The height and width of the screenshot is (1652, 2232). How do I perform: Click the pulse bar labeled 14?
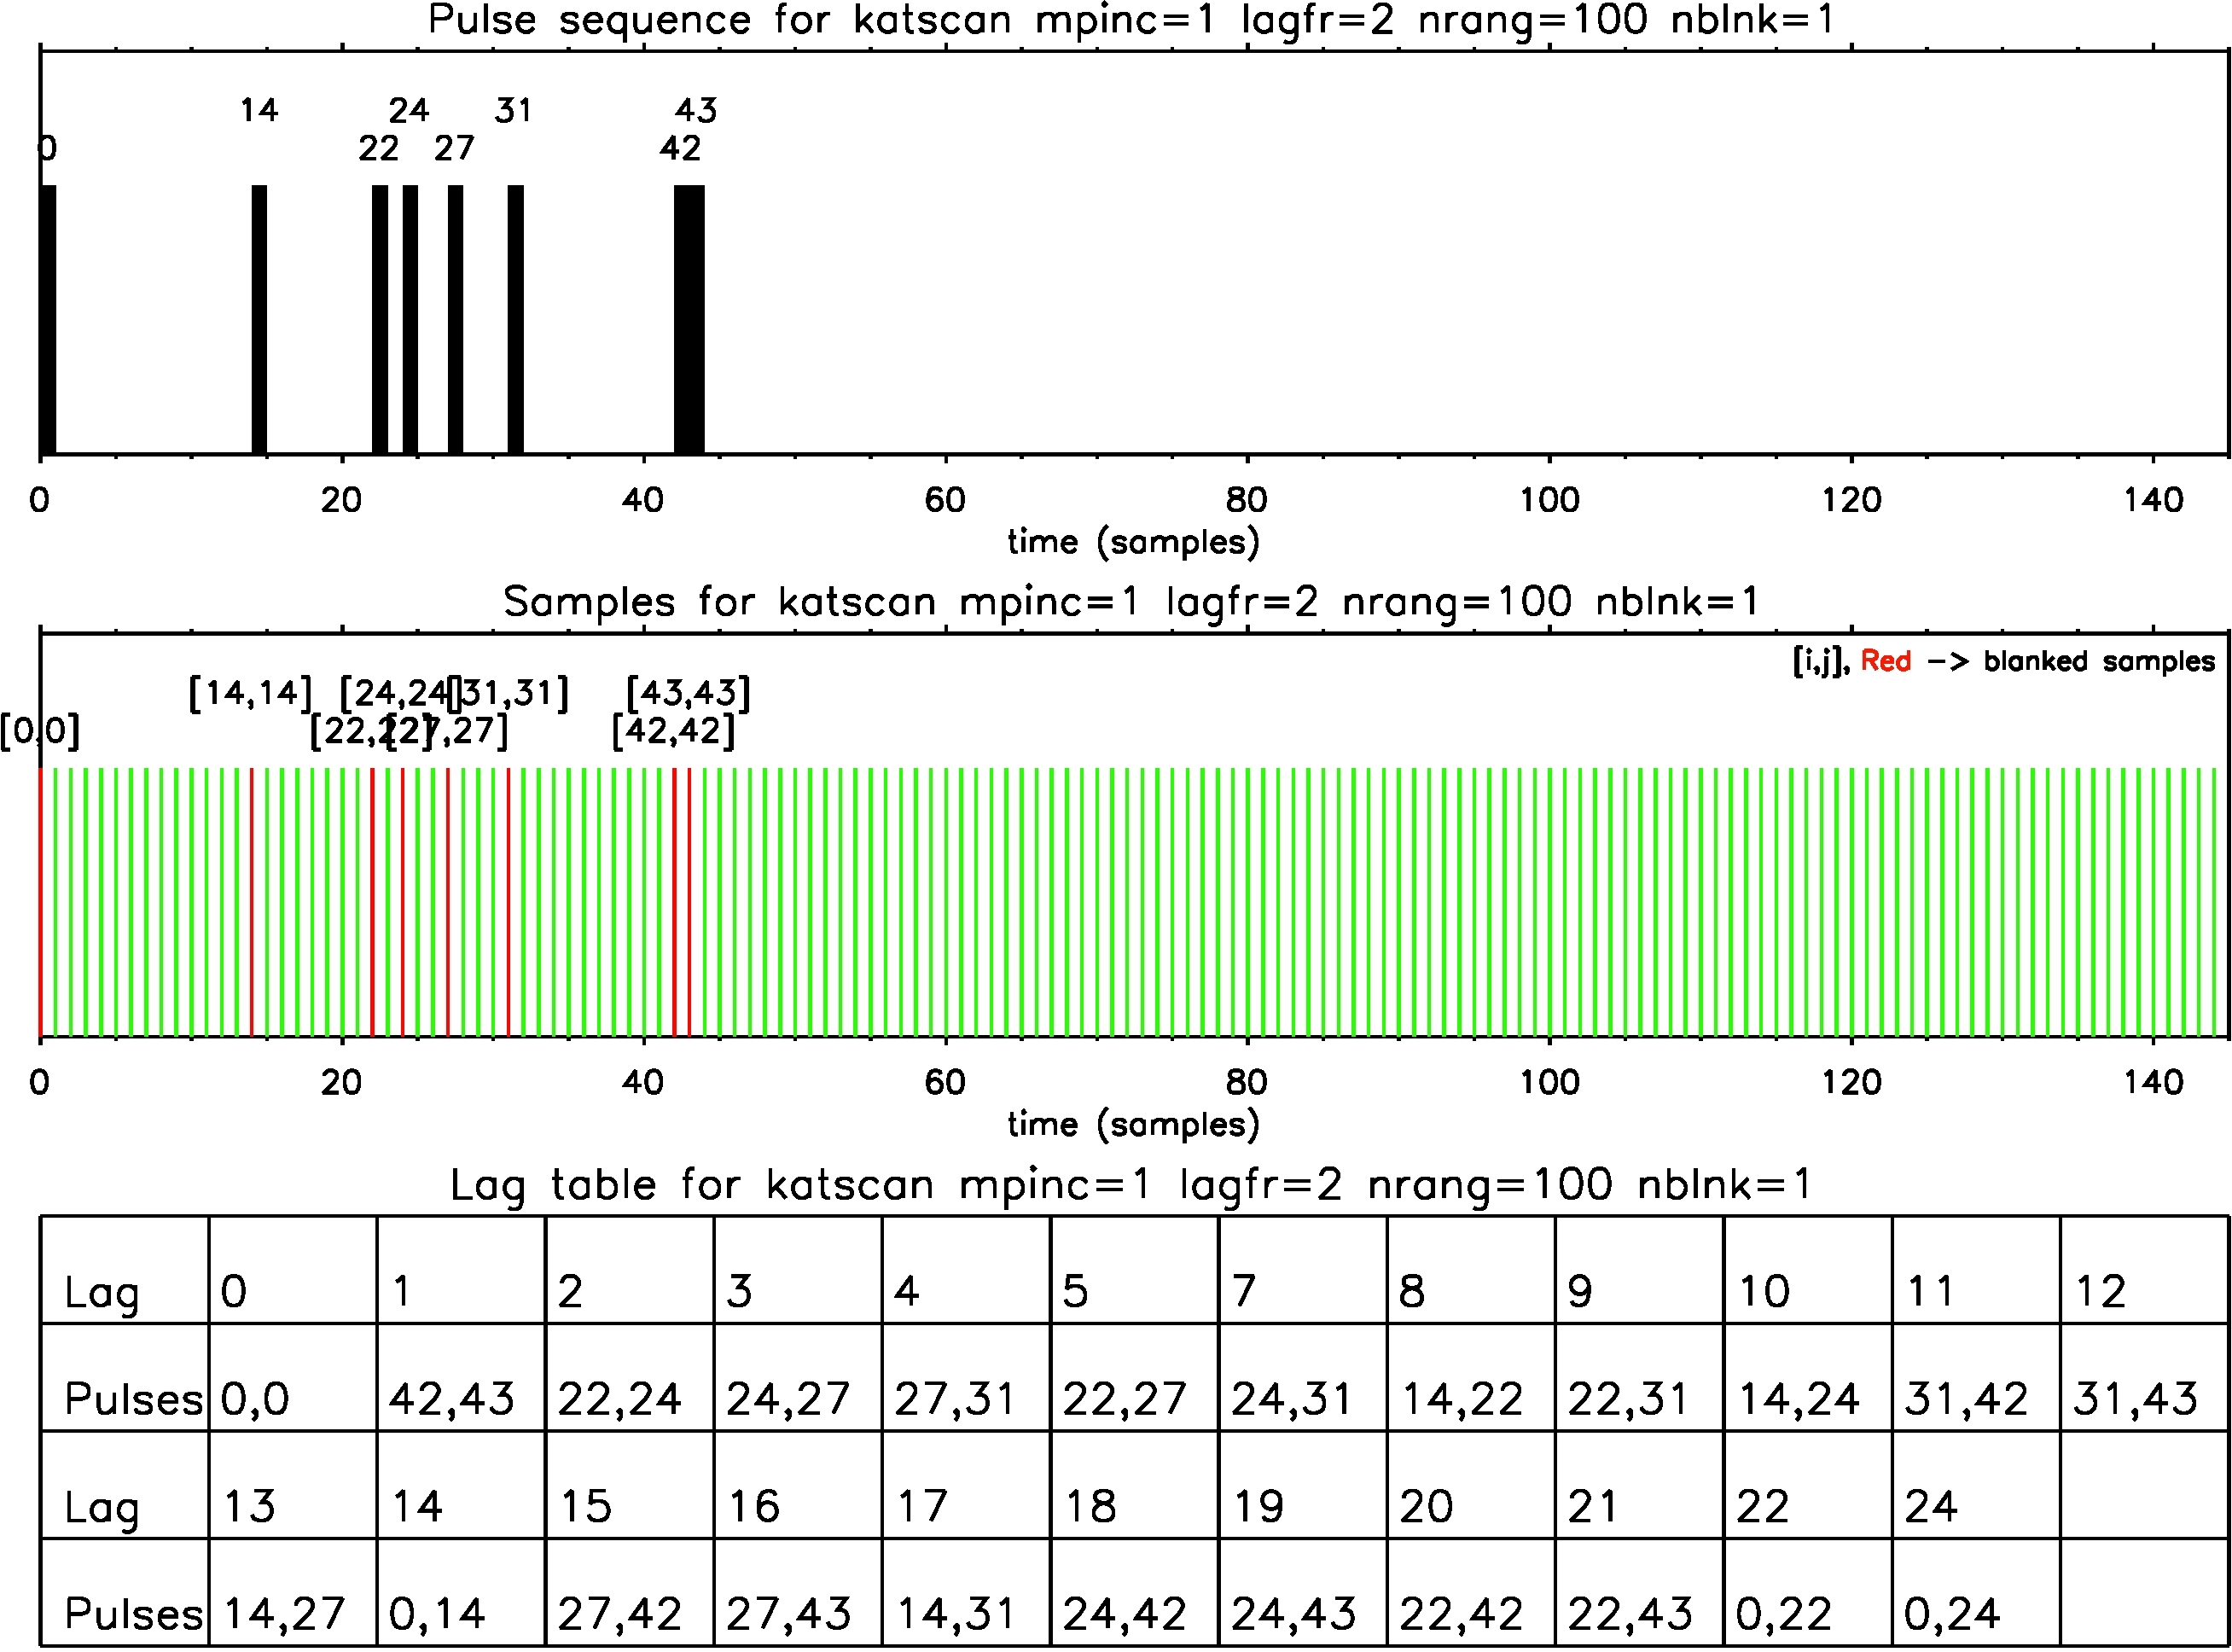tap(259, 320)
